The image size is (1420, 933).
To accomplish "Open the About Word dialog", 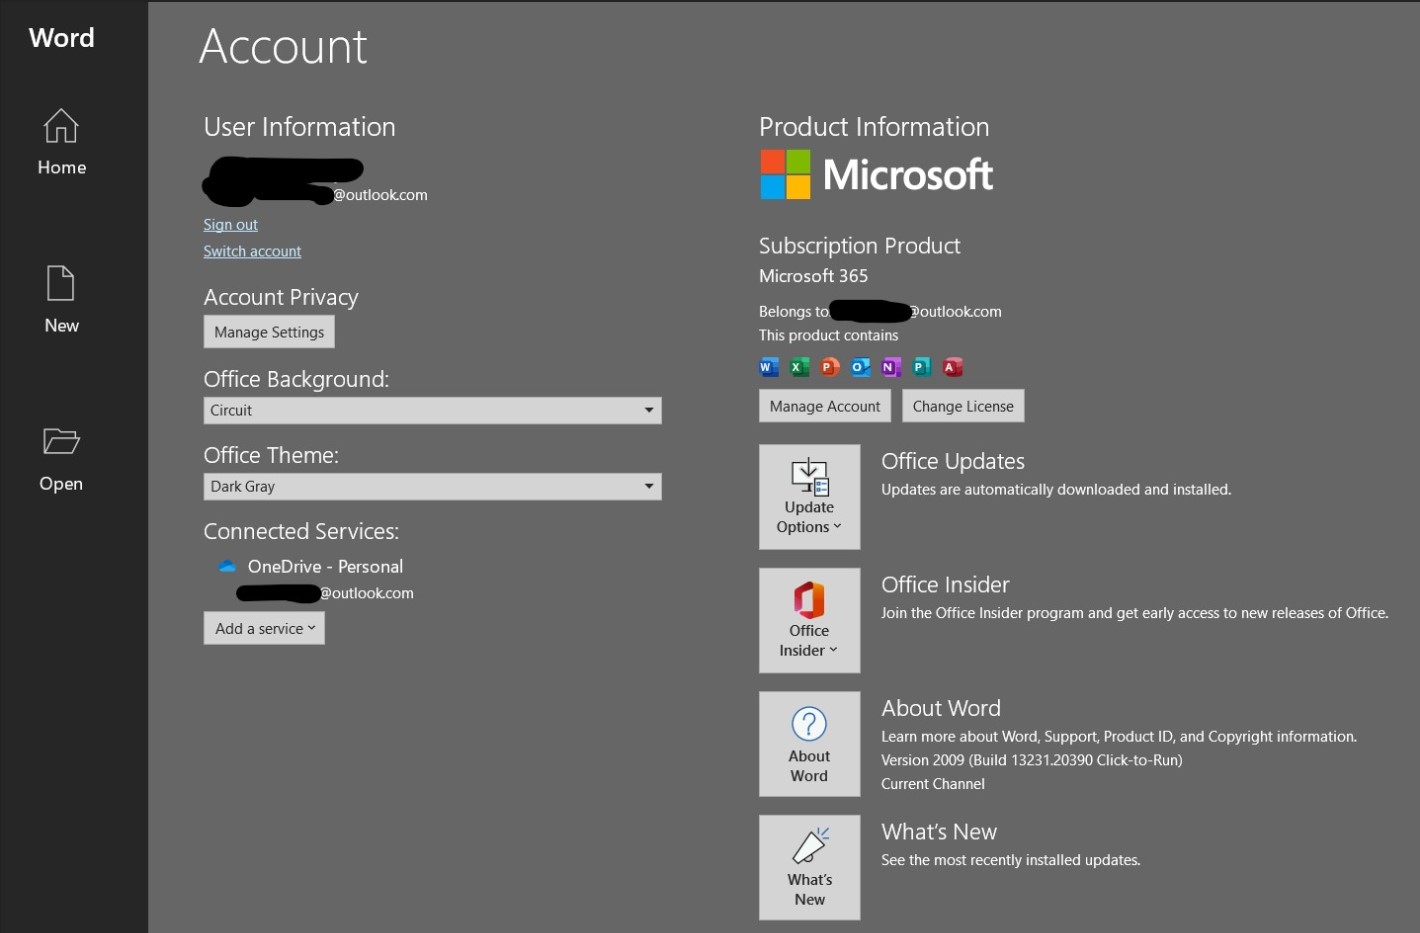I will tap(809, 744).
